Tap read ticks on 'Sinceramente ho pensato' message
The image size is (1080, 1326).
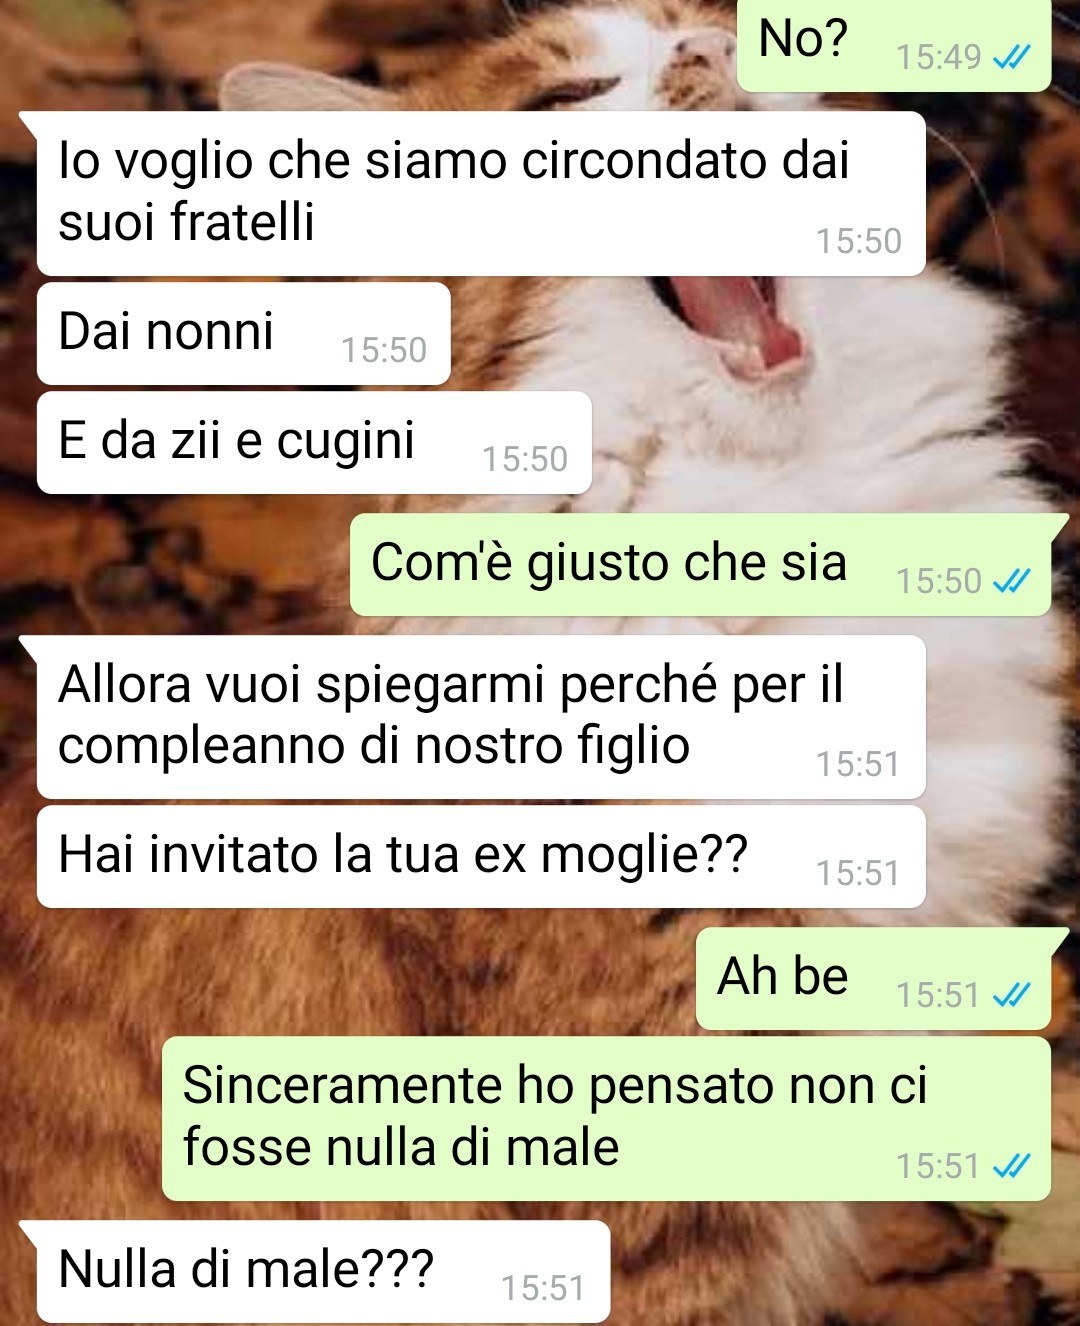tap(1010, 1166)
